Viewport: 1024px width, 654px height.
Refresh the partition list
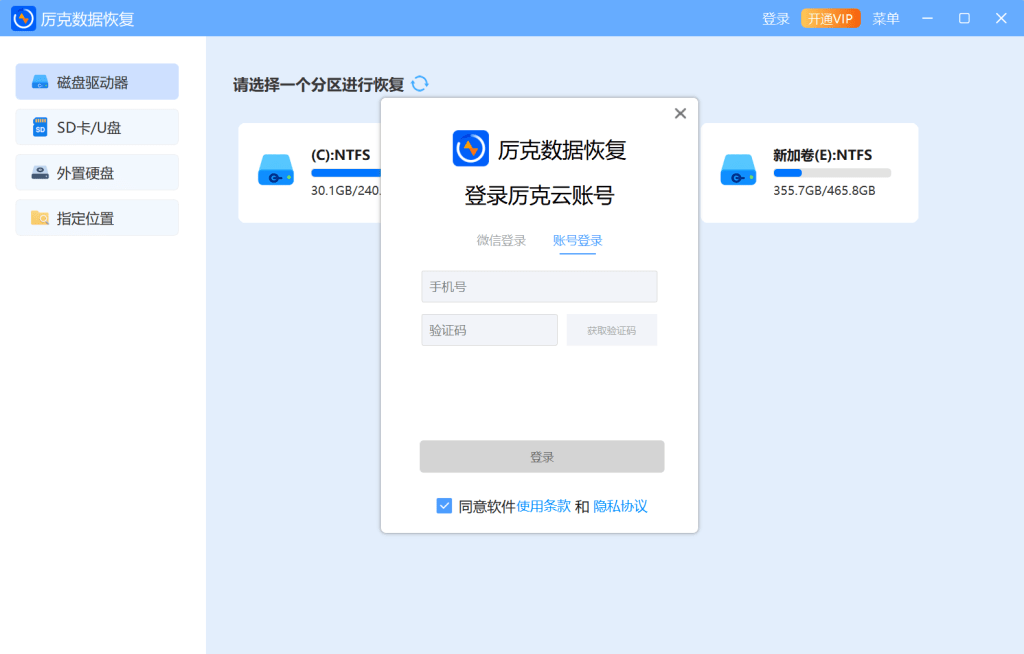[420, 84]
